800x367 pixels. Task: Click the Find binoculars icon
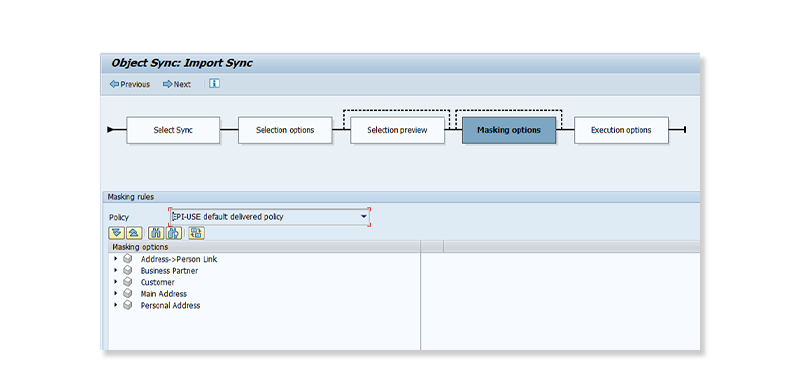(x=156, y=233)
